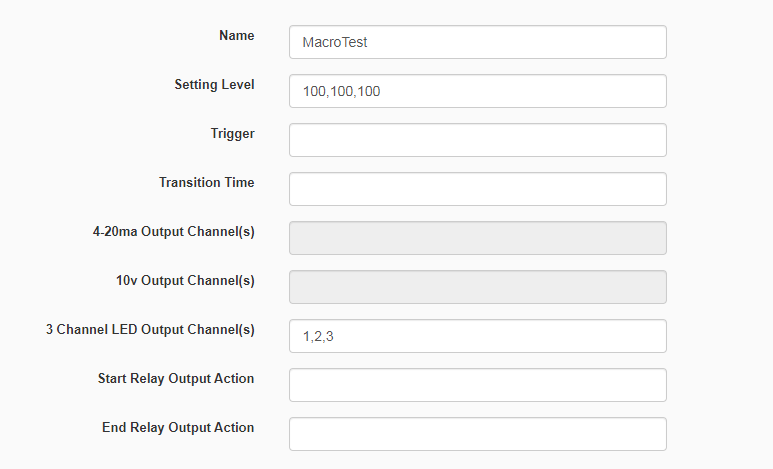Click the Start Relay Output Action field
This screenshot has height=469, width=773.
coord(478,385)
